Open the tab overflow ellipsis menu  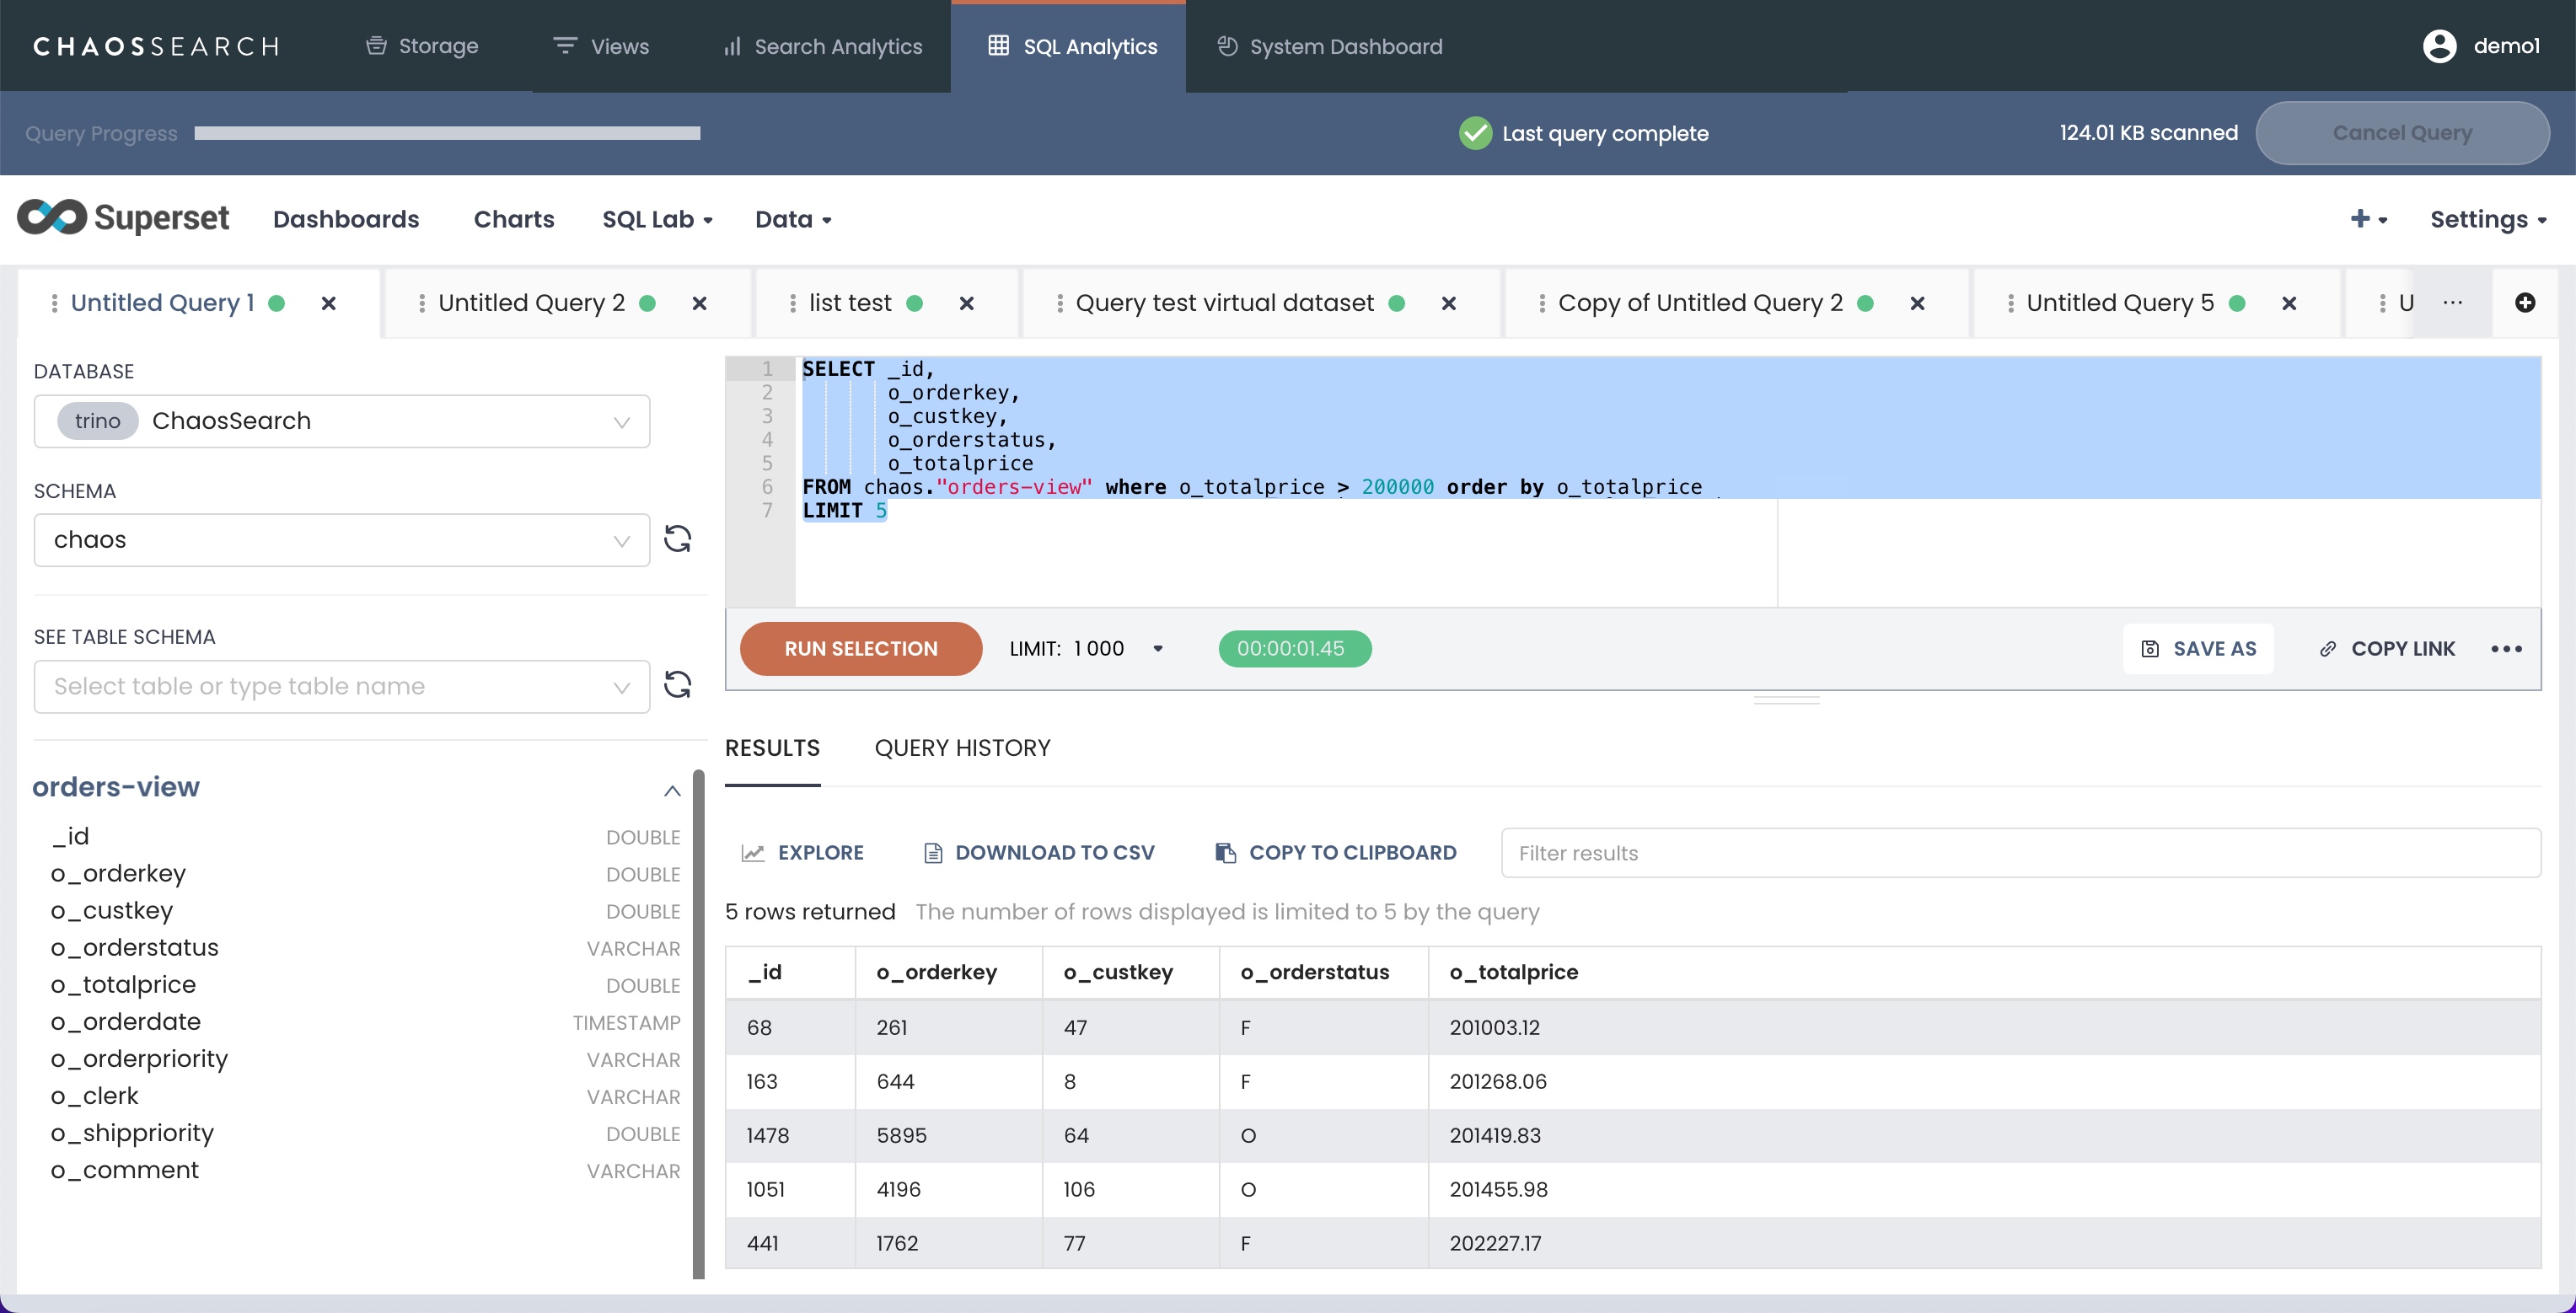point(2452,303)
